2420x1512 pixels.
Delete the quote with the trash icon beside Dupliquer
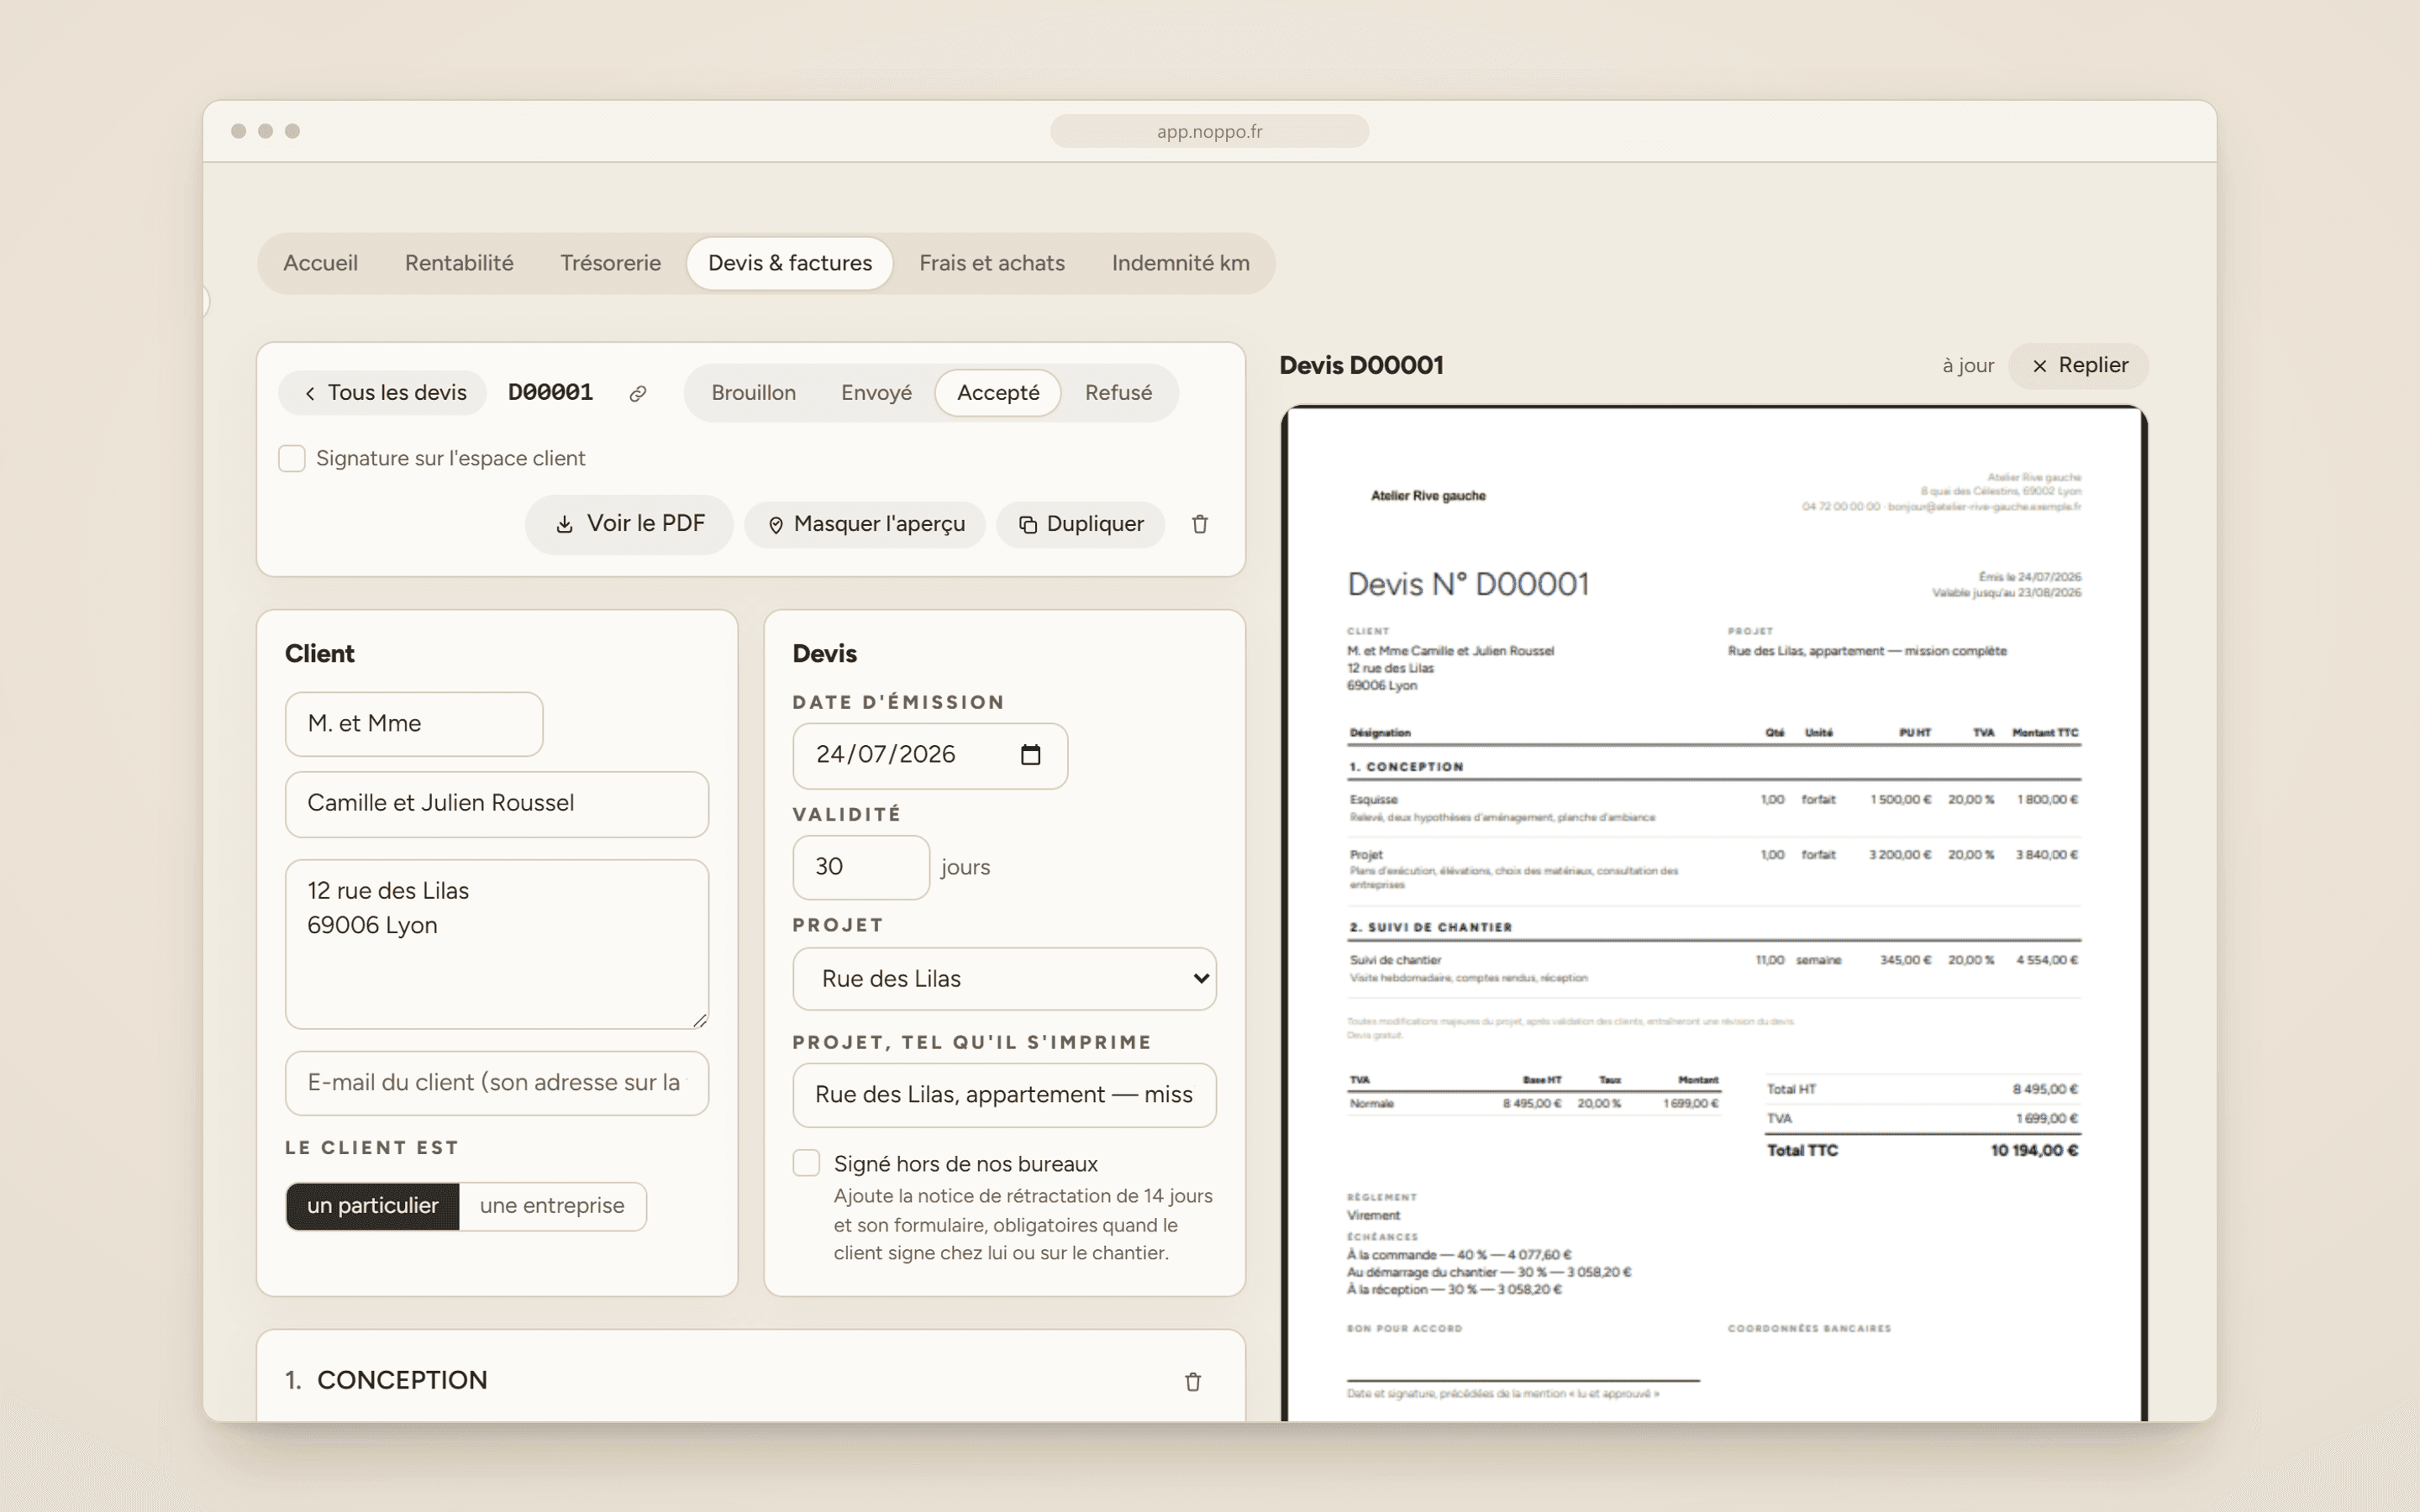tap(1200, 524)
